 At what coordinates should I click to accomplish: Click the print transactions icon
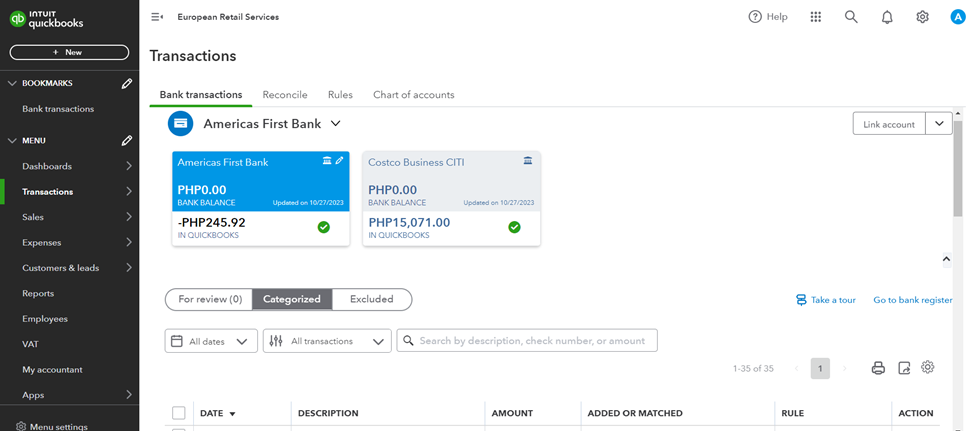coord(878,368)
